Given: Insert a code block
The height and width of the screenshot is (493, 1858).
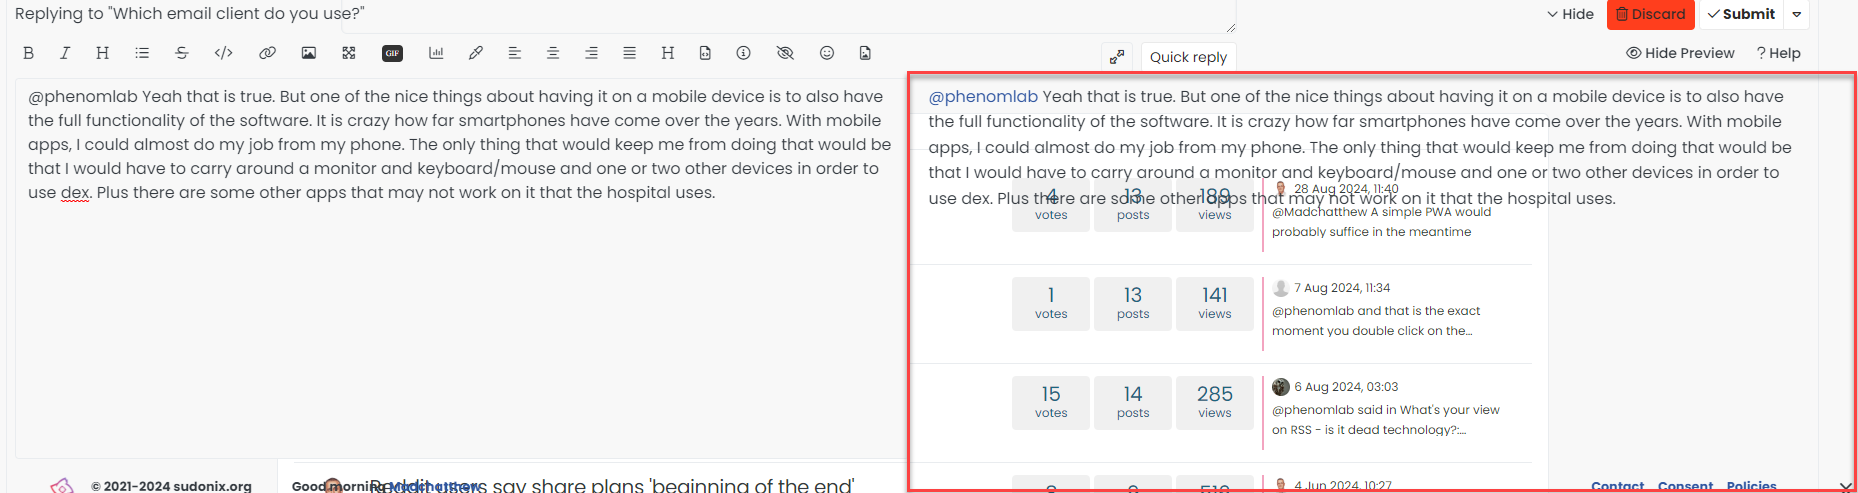Looking at the screenshot, I should coord(224,53).
